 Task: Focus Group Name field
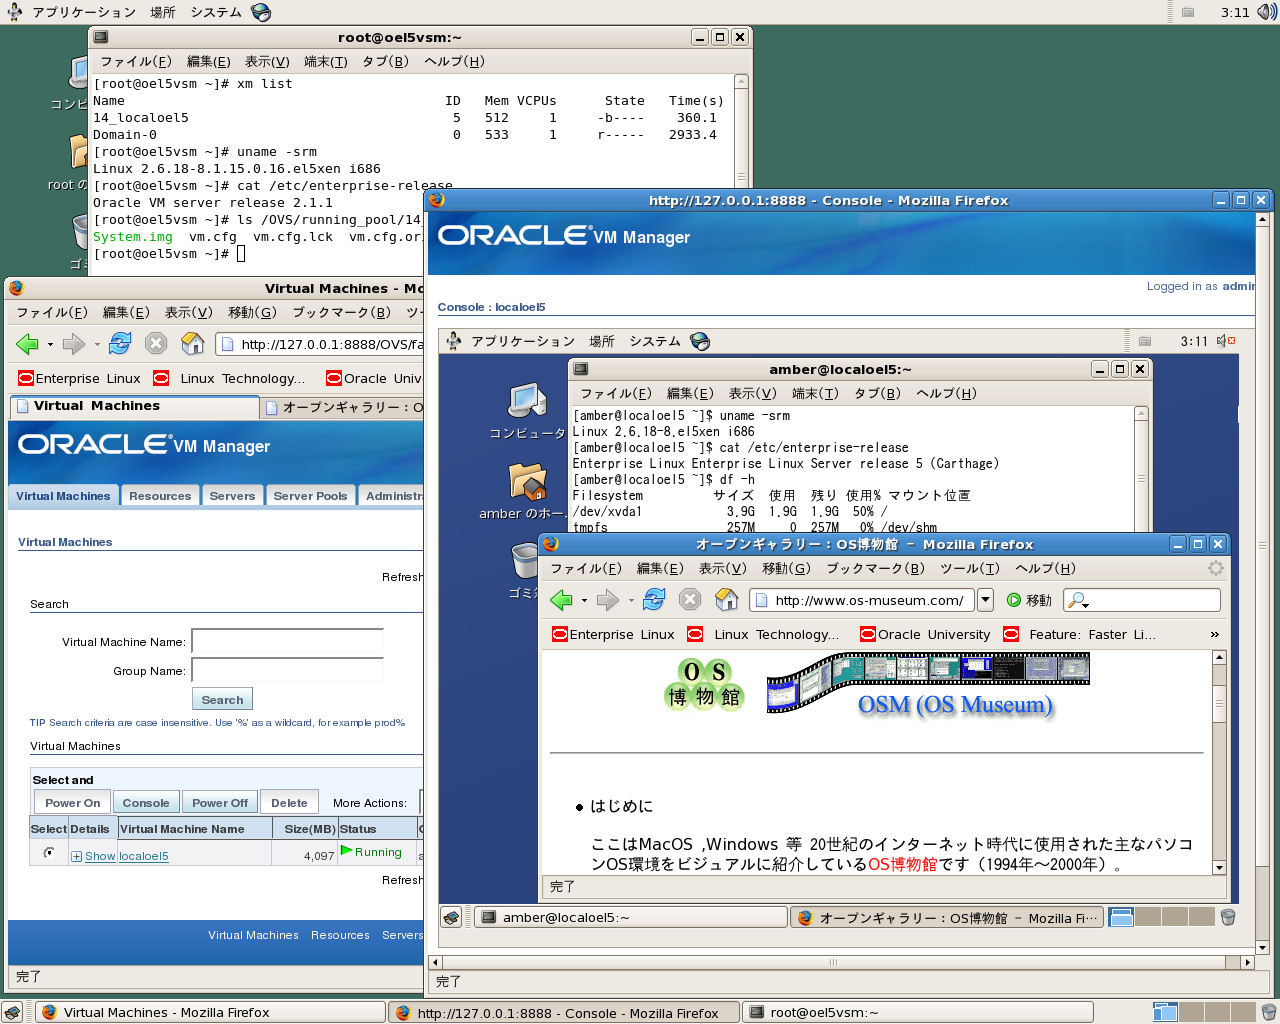point(288,671)
